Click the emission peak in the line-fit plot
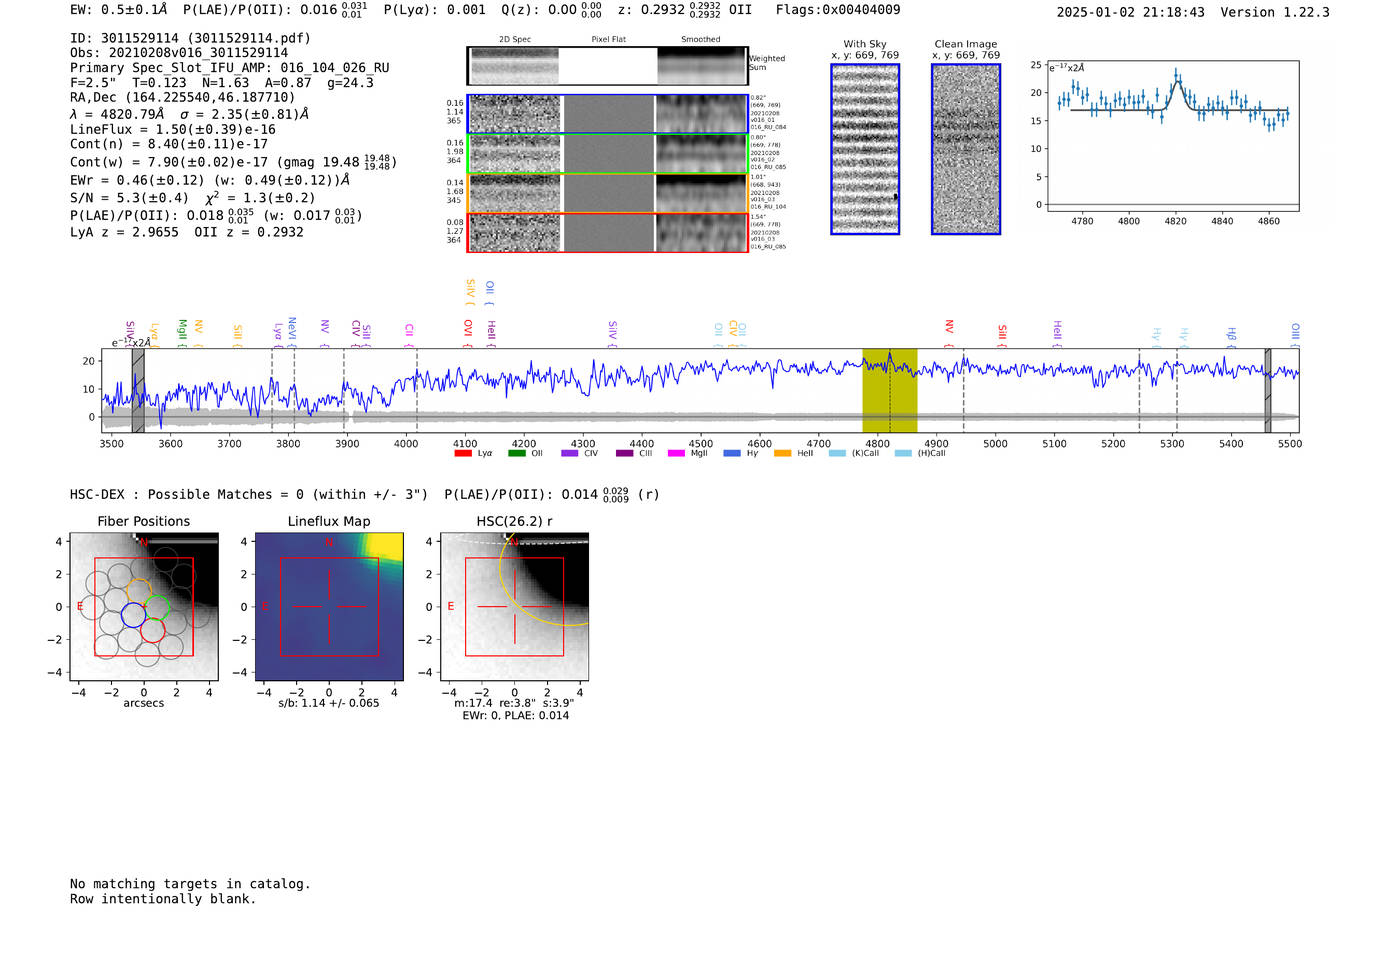 pos(1177,77)
